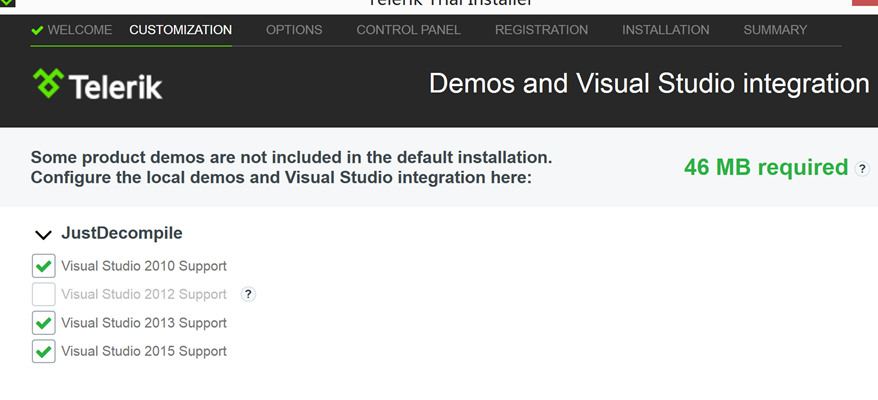Click installer app icon in title bar corner

click(x=7, y=3)
